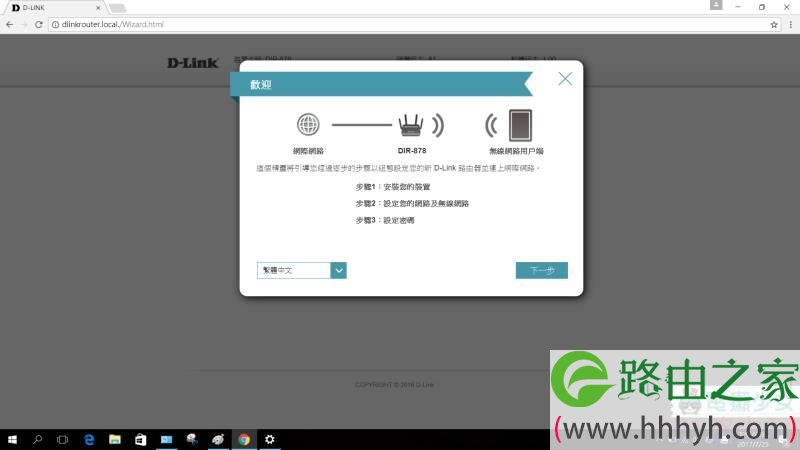This screenshot has width=800, height=450.
Task: Launch Microsoft Edge from taskbar
Action: coord(89,439)
